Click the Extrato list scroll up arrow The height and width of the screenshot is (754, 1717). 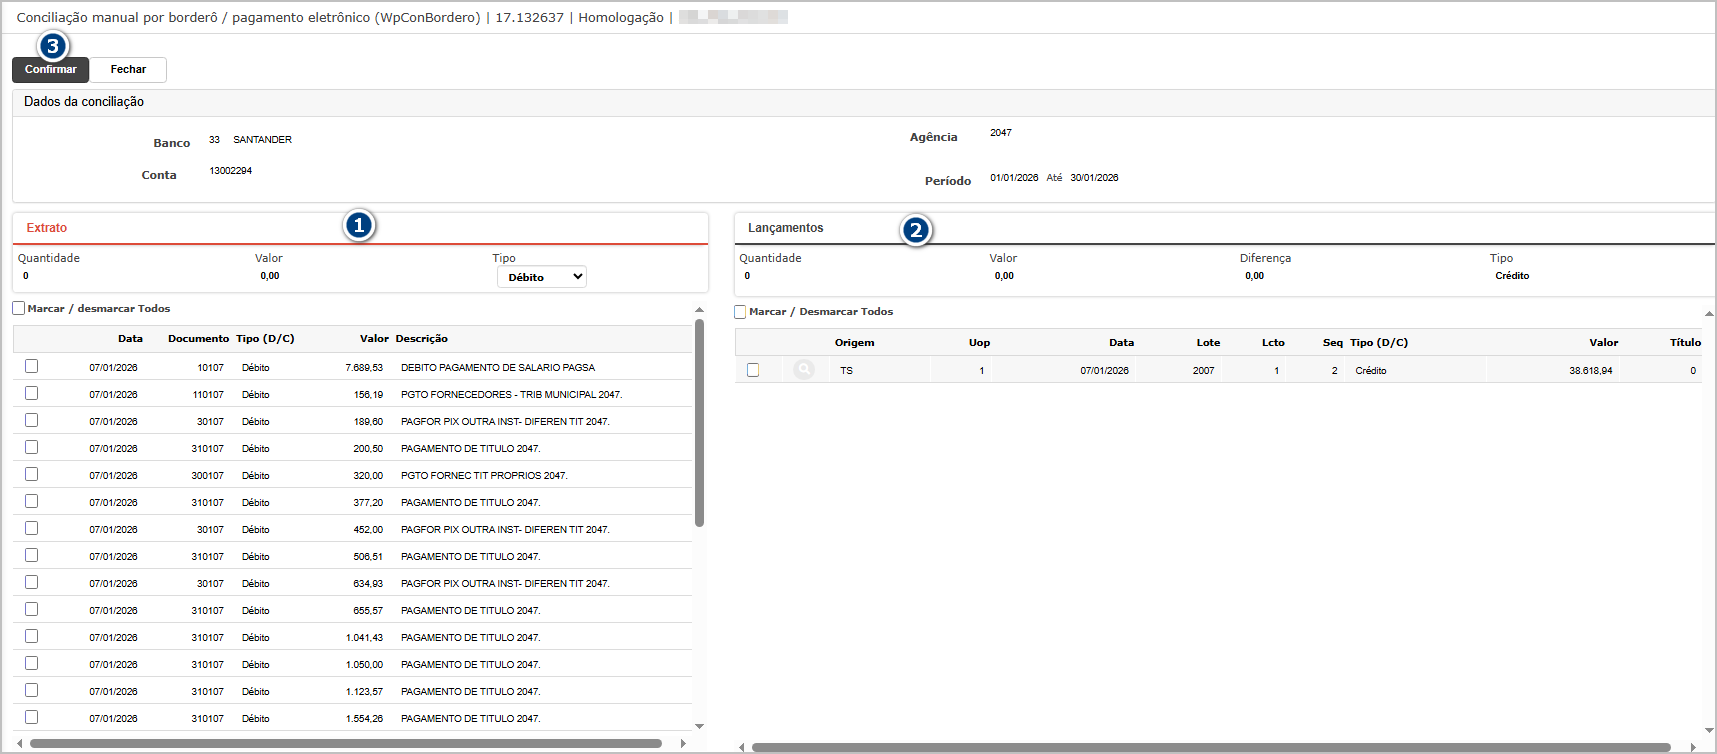(x=699, y=310)
